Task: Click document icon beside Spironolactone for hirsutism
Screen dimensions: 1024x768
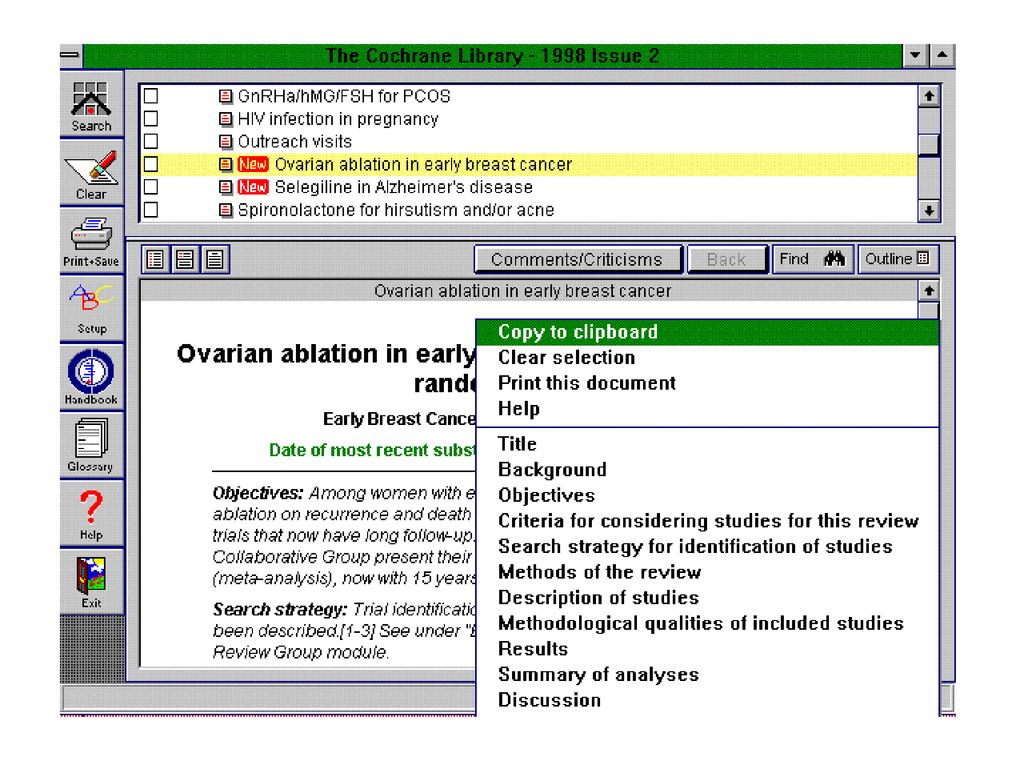Action: 225,210
